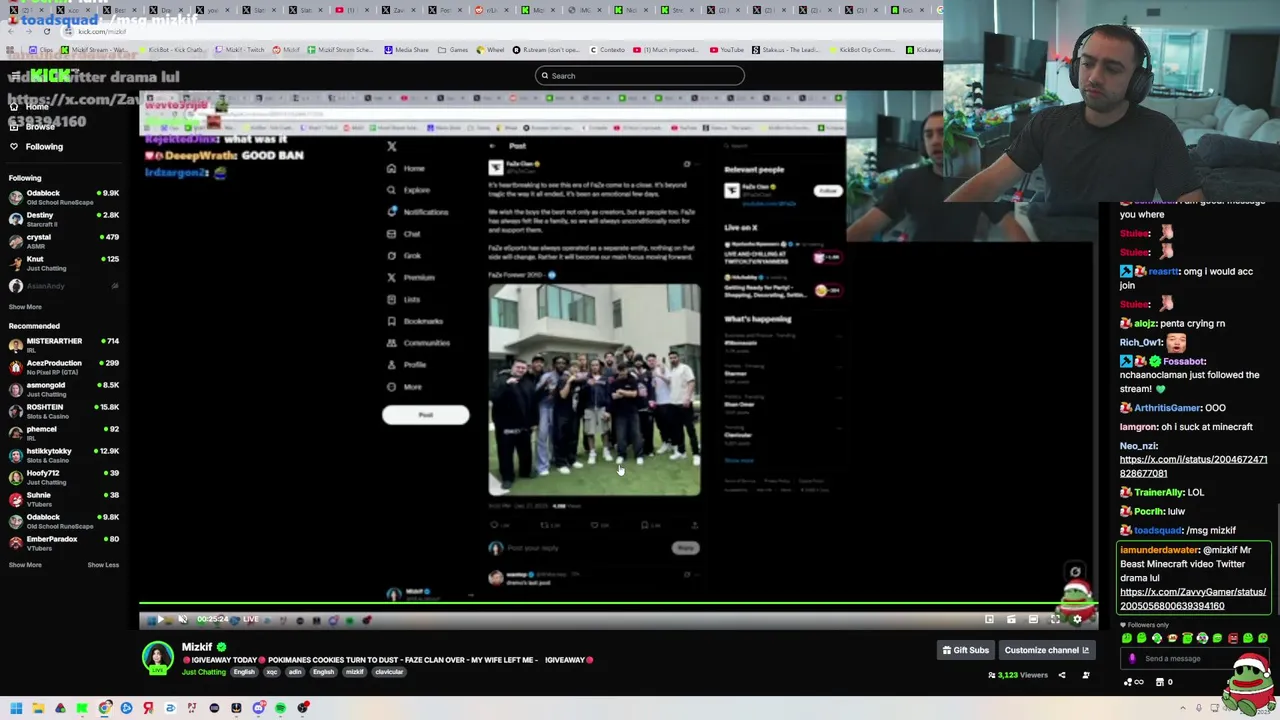Image resolution: width=1280 pixels, height=720 pixels.
Task: Open ROSHTEIN recommended channel
Action: click(64, 411)
